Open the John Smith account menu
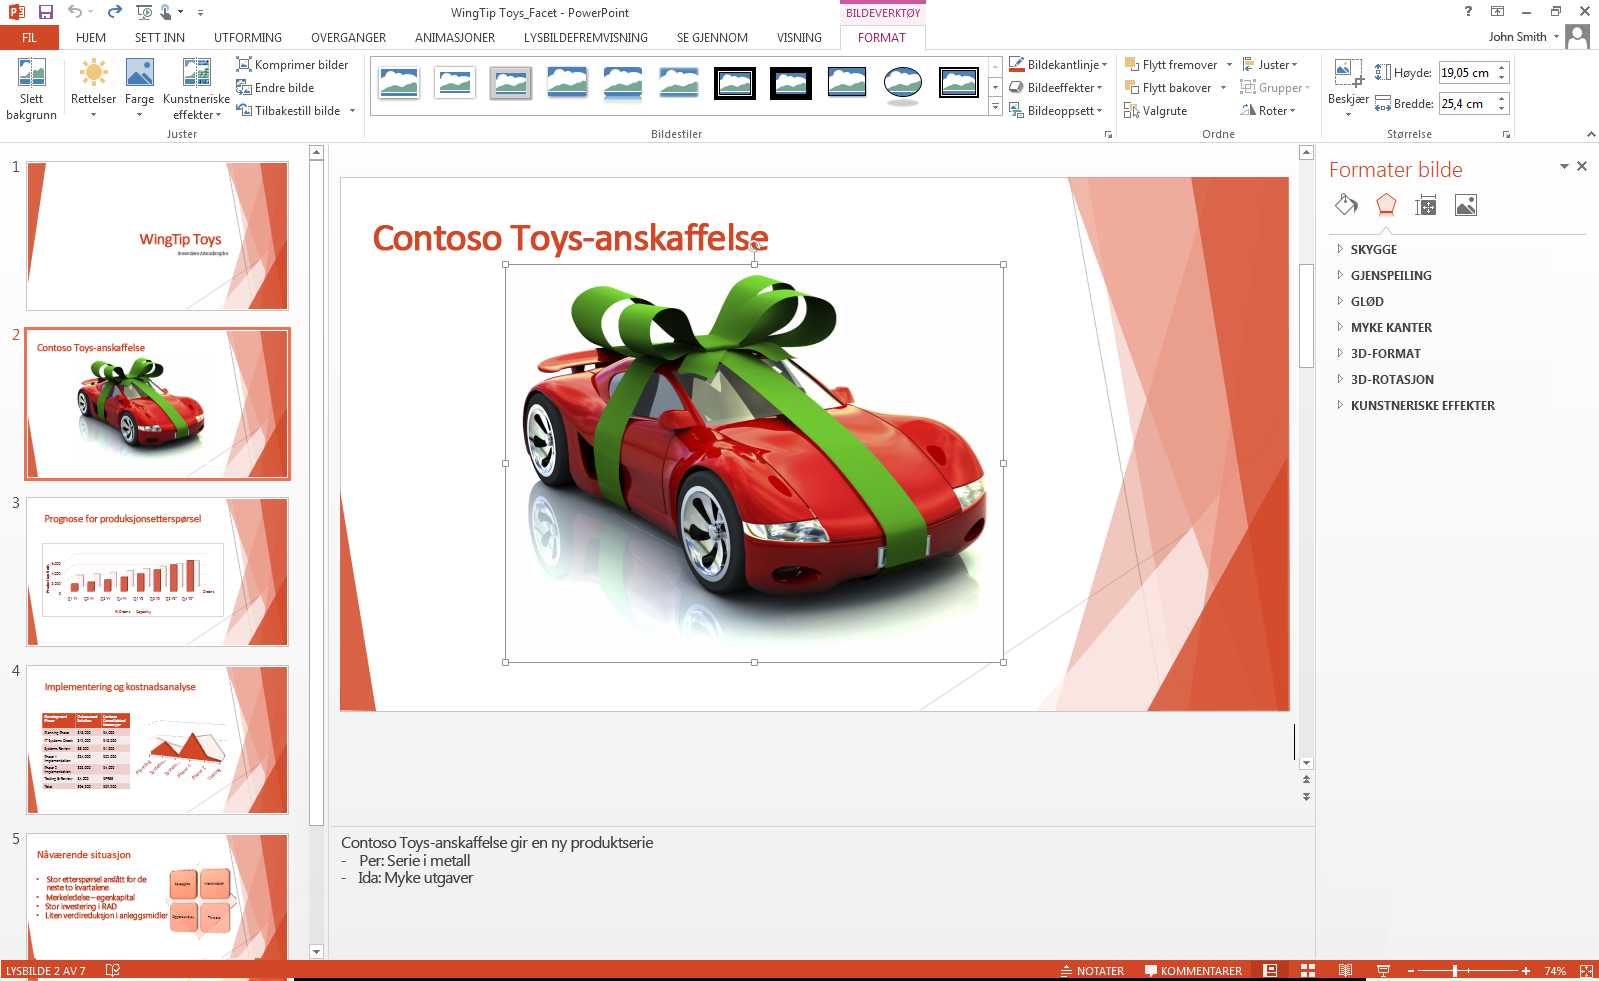The image size is (1599, 981). tap(1524, 37)
